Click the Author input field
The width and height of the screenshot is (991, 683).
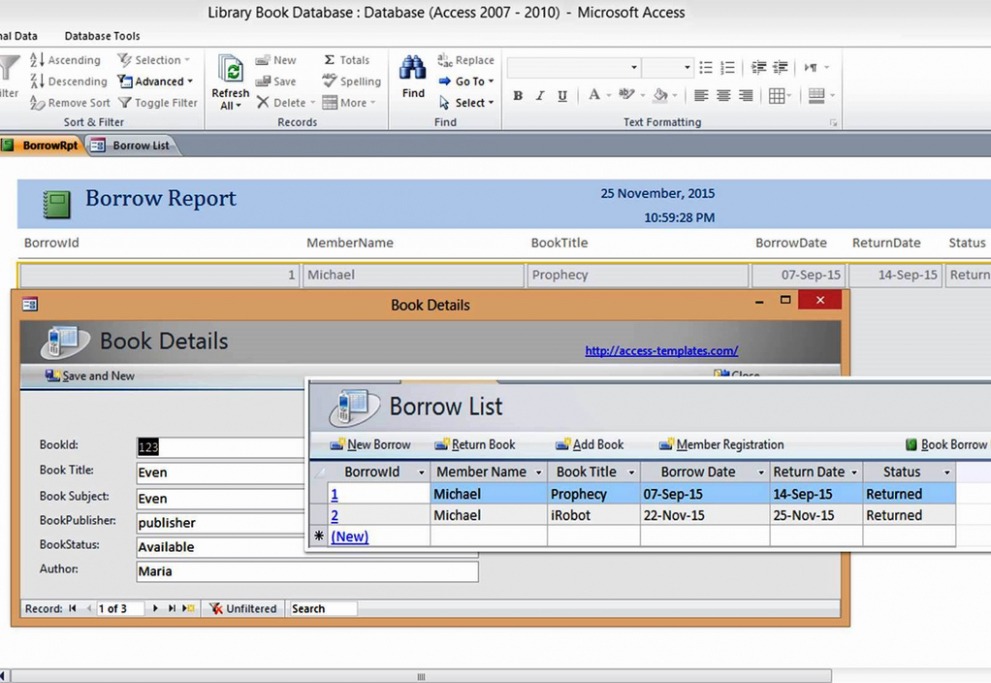(x=307, y=572)
